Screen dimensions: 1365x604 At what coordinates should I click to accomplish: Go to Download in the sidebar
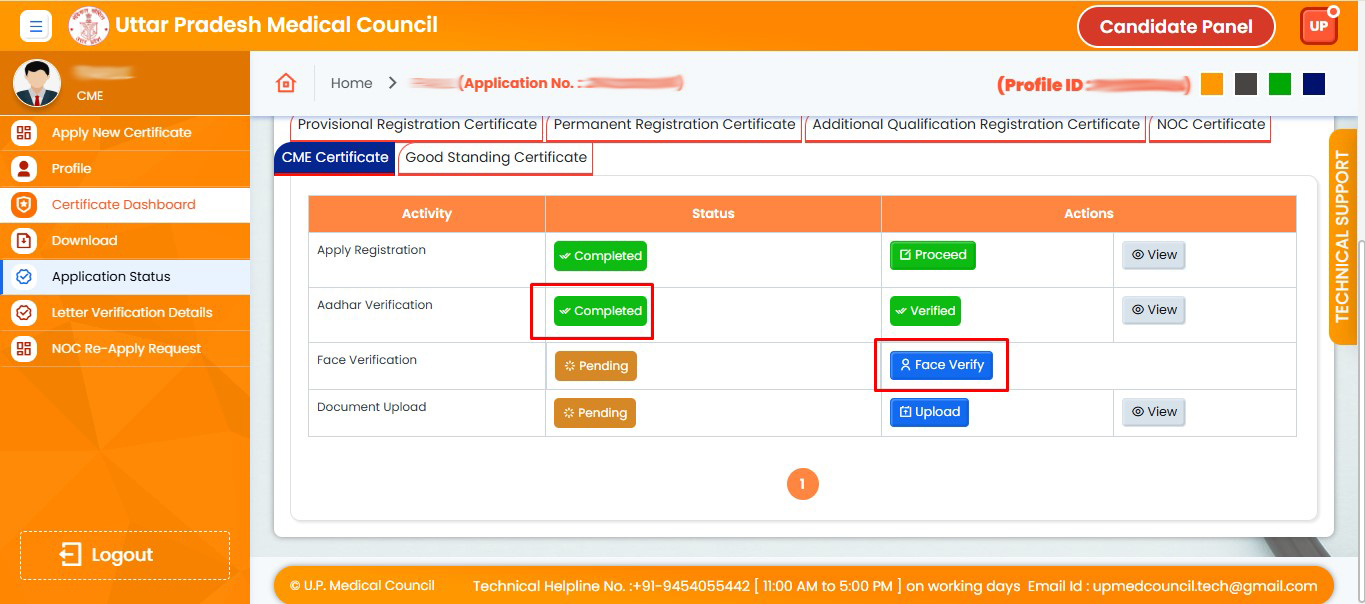pyautogui.click(x=84, y=240)
